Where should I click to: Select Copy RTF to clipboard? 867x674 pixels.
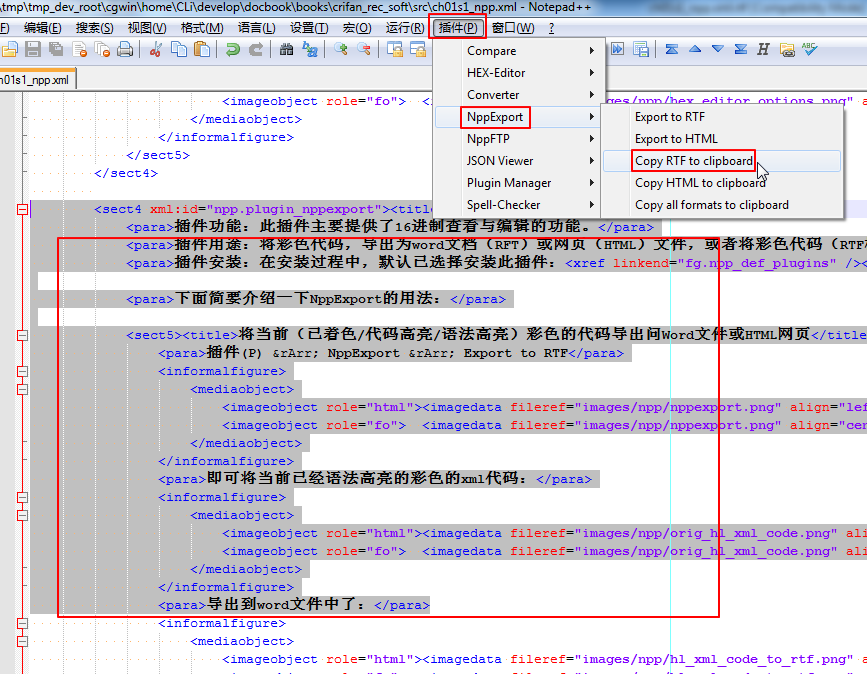pyautogui.click(x=694, y=161)
